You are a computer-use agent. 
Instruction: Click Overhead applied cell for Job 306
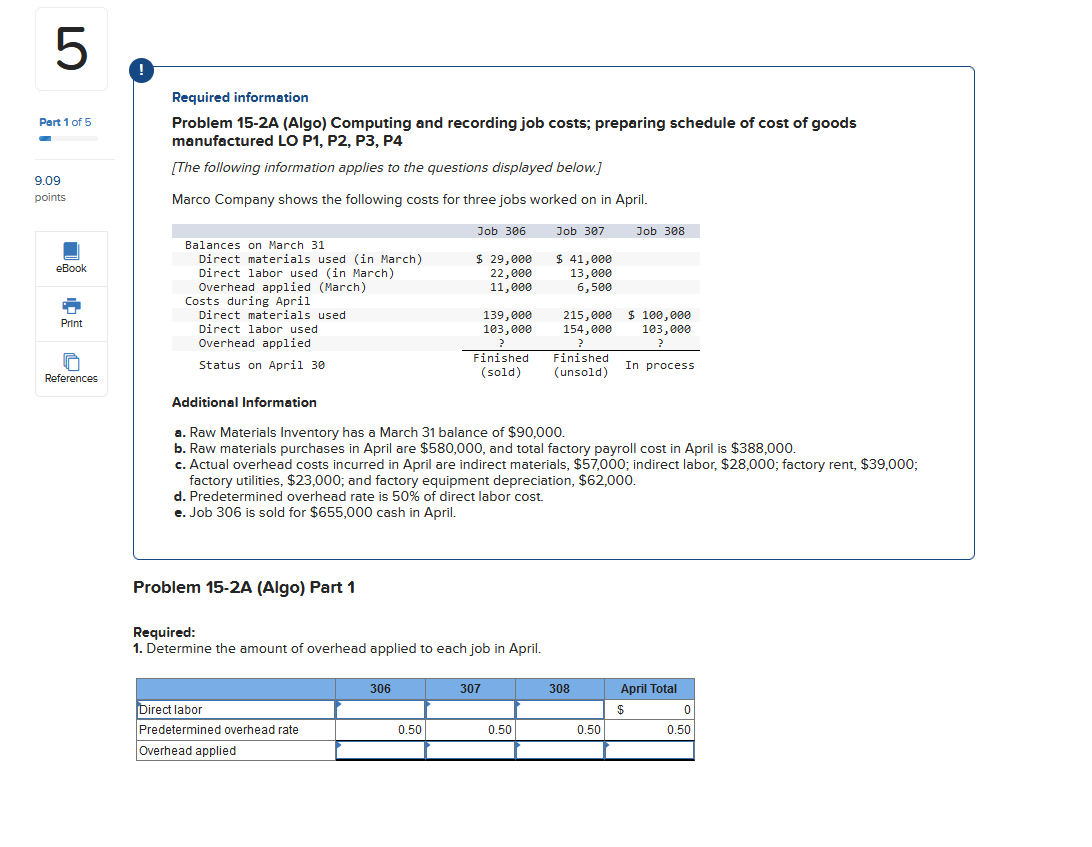pyautogui.click(x=380, y=750)
